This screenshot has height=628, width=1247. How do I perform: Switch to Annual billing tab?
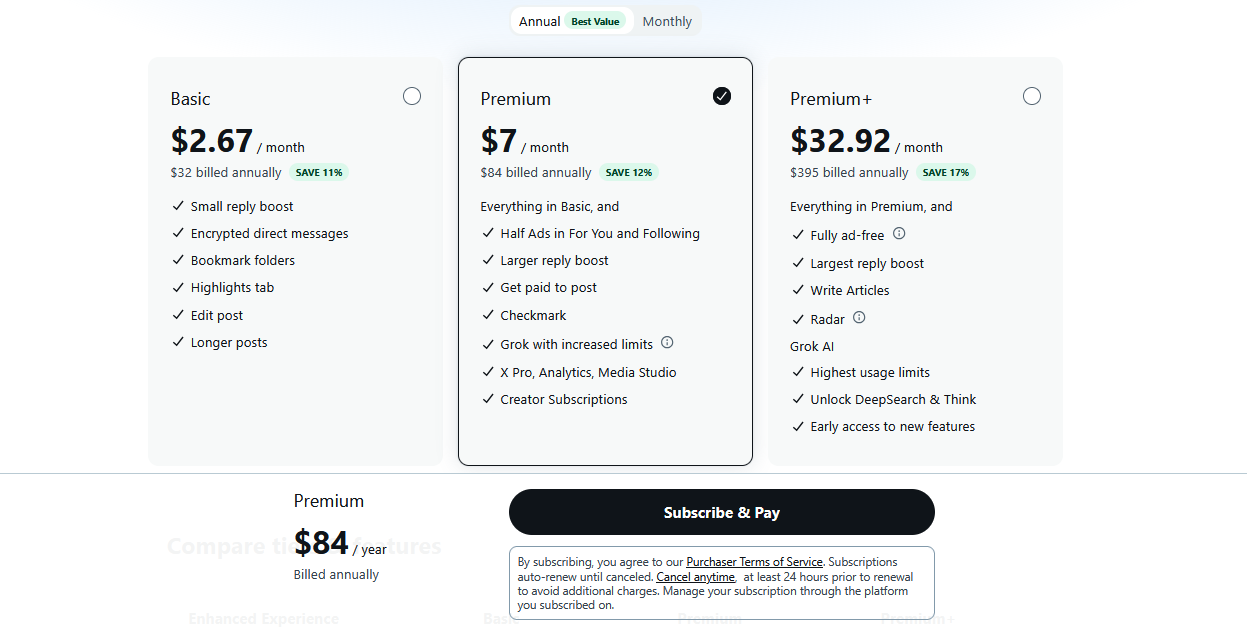tap(572, 21)
